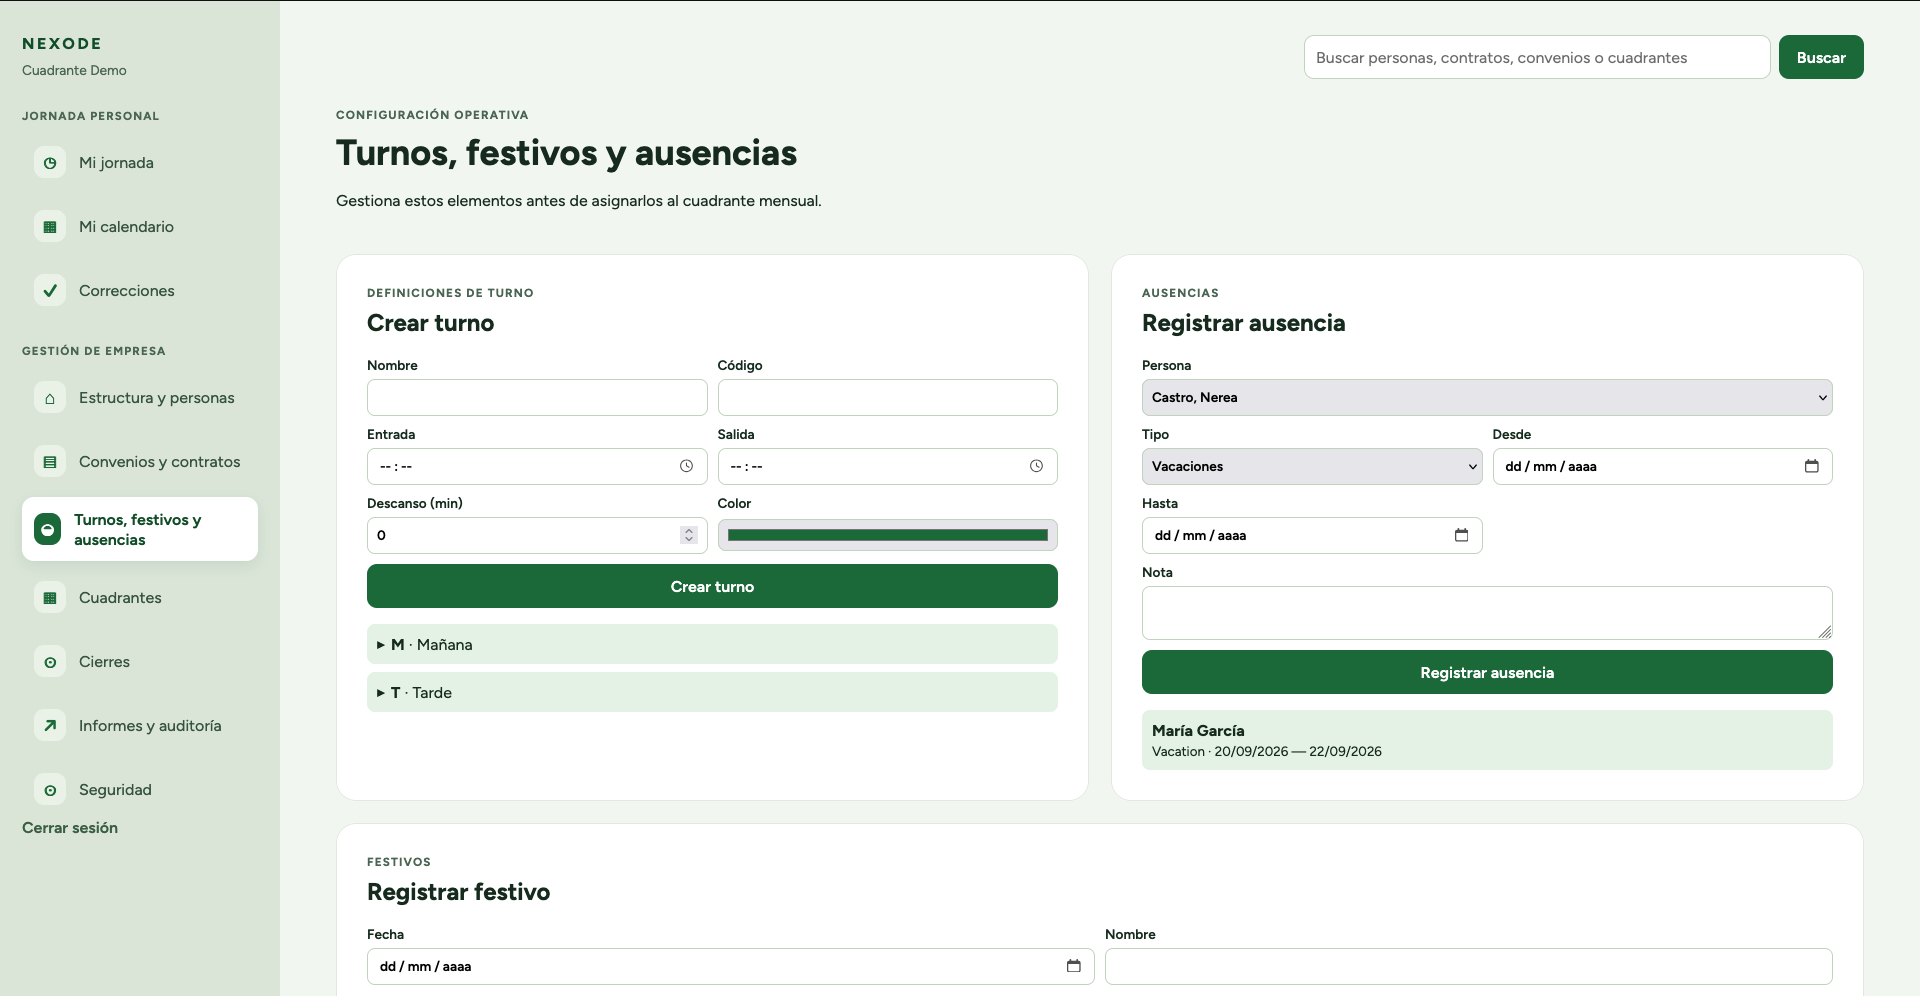Viewport: 1920px width, 996px height.
Task: Open the calendar icon in festivo Fecha
Action: [x=1073, y=966]
